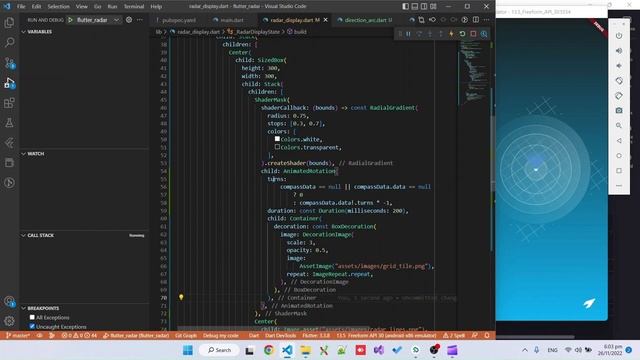This screenshot has width=640, height=360.
Task: Open Colors.transparent color swatch
Action: 277,147
